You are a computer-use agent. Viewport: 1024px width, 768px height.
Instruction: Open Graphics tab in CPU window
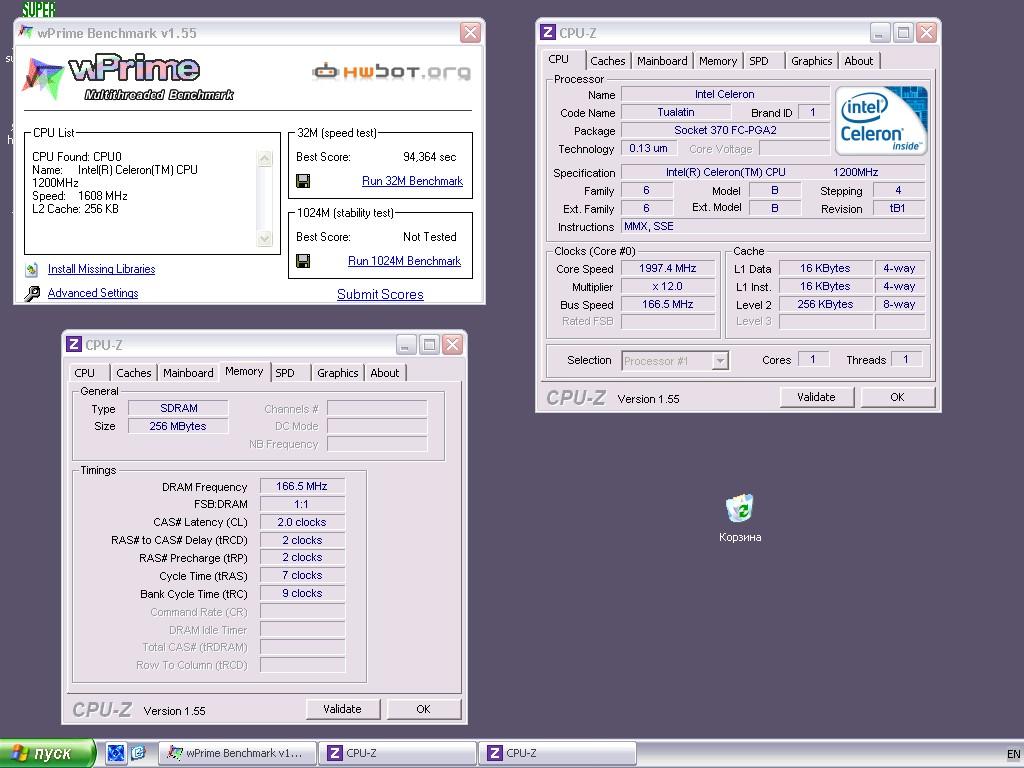tap(811, 61)
